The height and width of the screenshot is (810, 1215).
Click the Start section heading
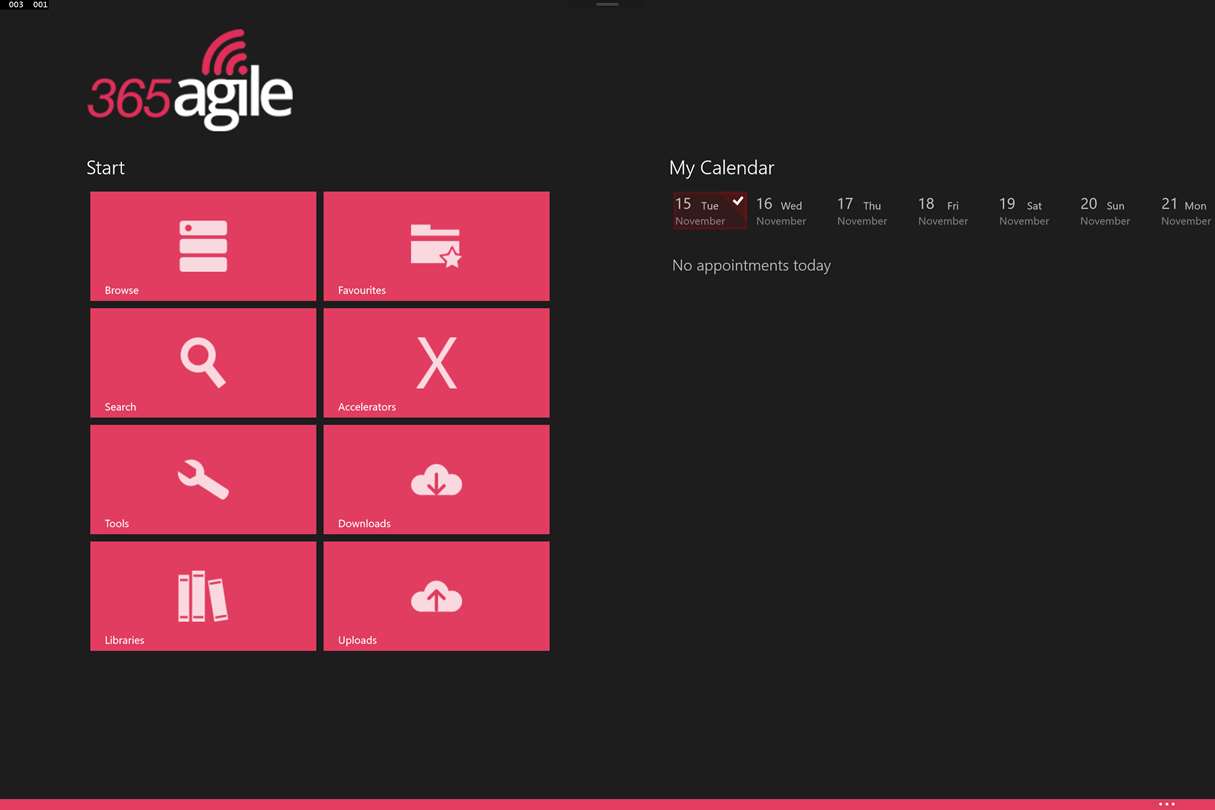(x=105, y=168)
